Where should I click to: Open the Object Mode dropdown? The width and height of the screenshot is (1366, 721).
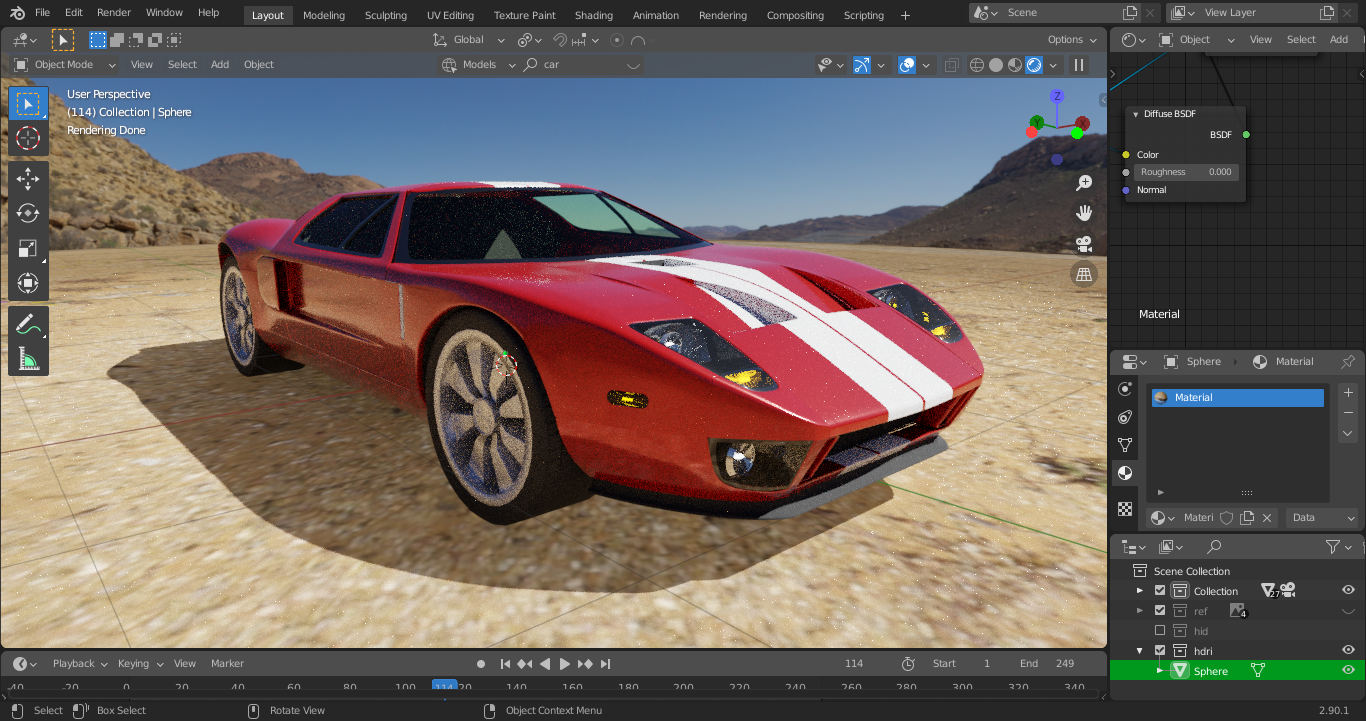click(x=65, y=65)
